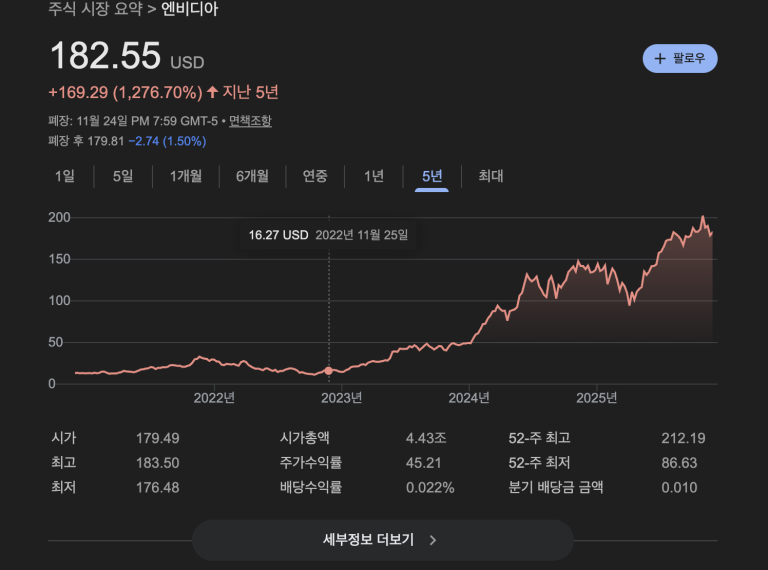Click the plus icon in 팔로우 button
Image resolution: width=768 pixels, height=570 pixels.
tap(660, 59)
